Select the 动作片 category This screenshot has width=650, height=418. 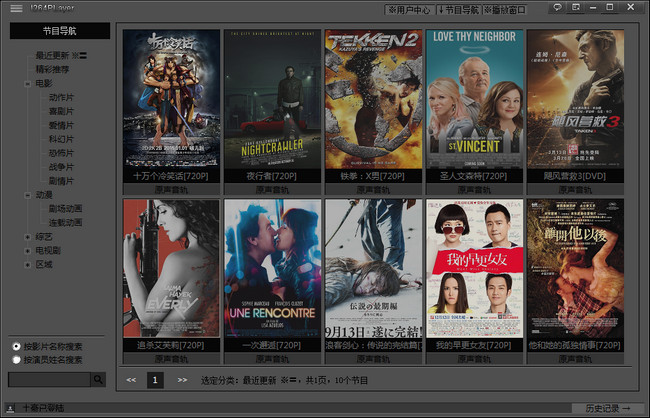click(x=61, y=97)
